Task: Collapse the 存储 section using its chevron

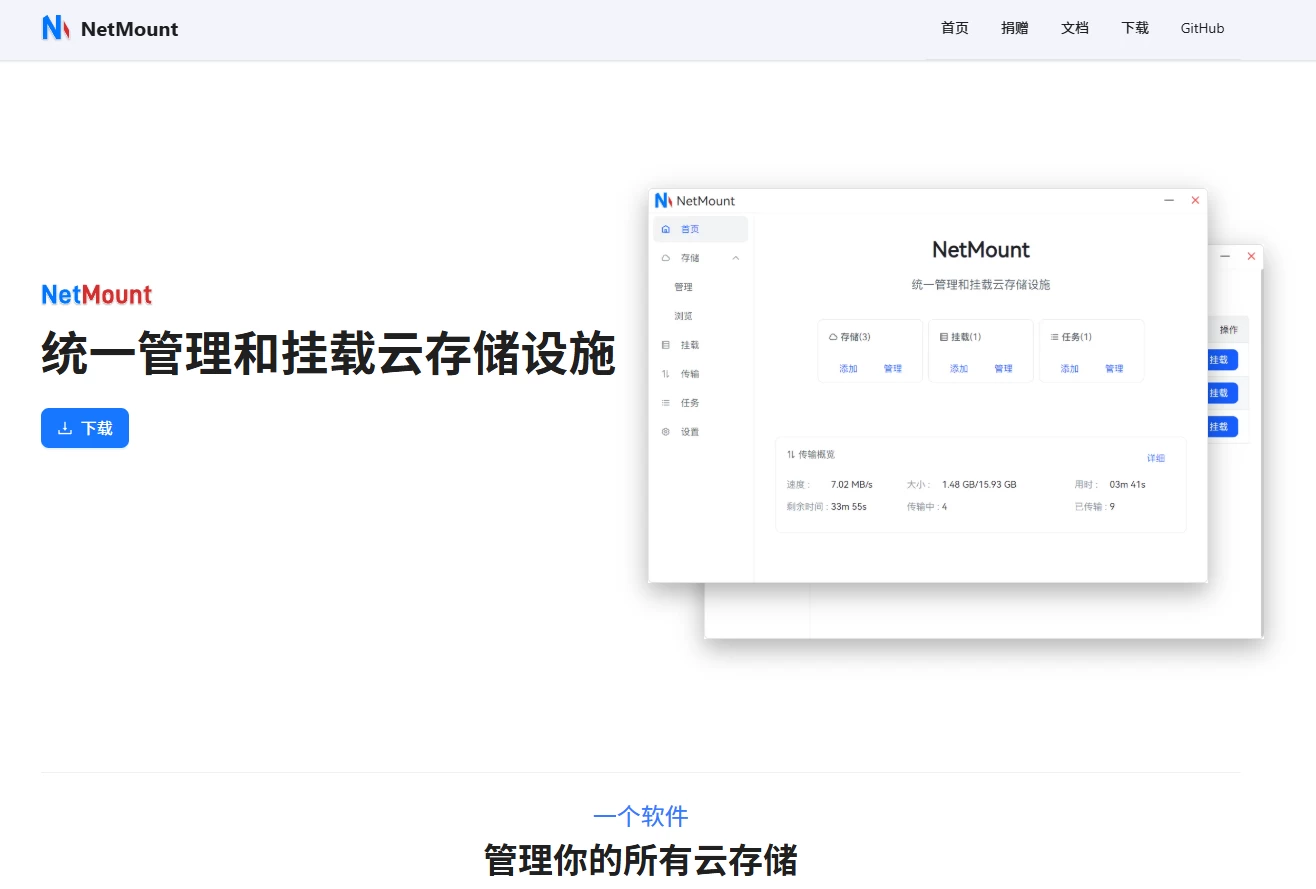Action: 736,257
